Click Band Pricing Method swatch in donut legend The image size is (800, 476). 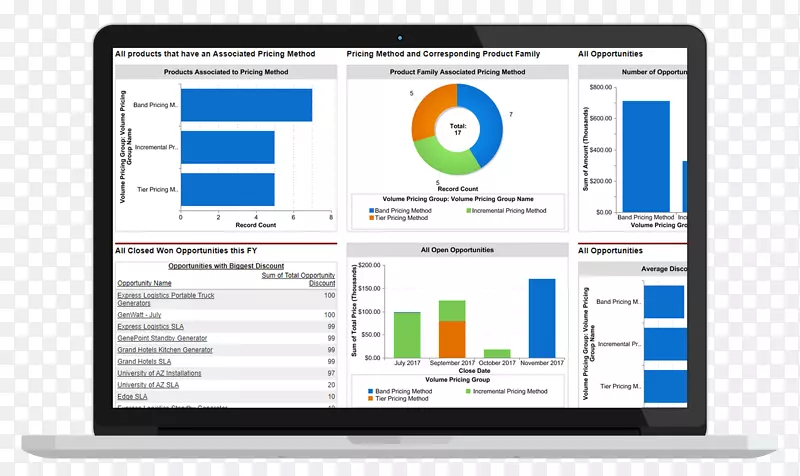[x=371, y=211]
